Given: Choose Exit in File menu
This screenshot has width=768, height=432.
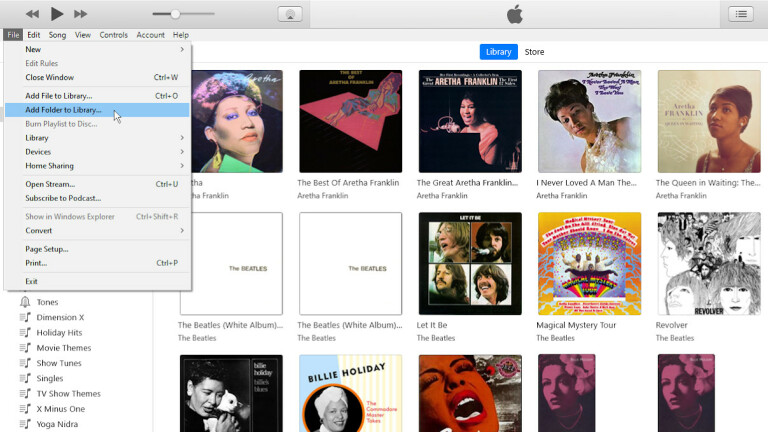Looking at the screenshot, I should 97,282.
